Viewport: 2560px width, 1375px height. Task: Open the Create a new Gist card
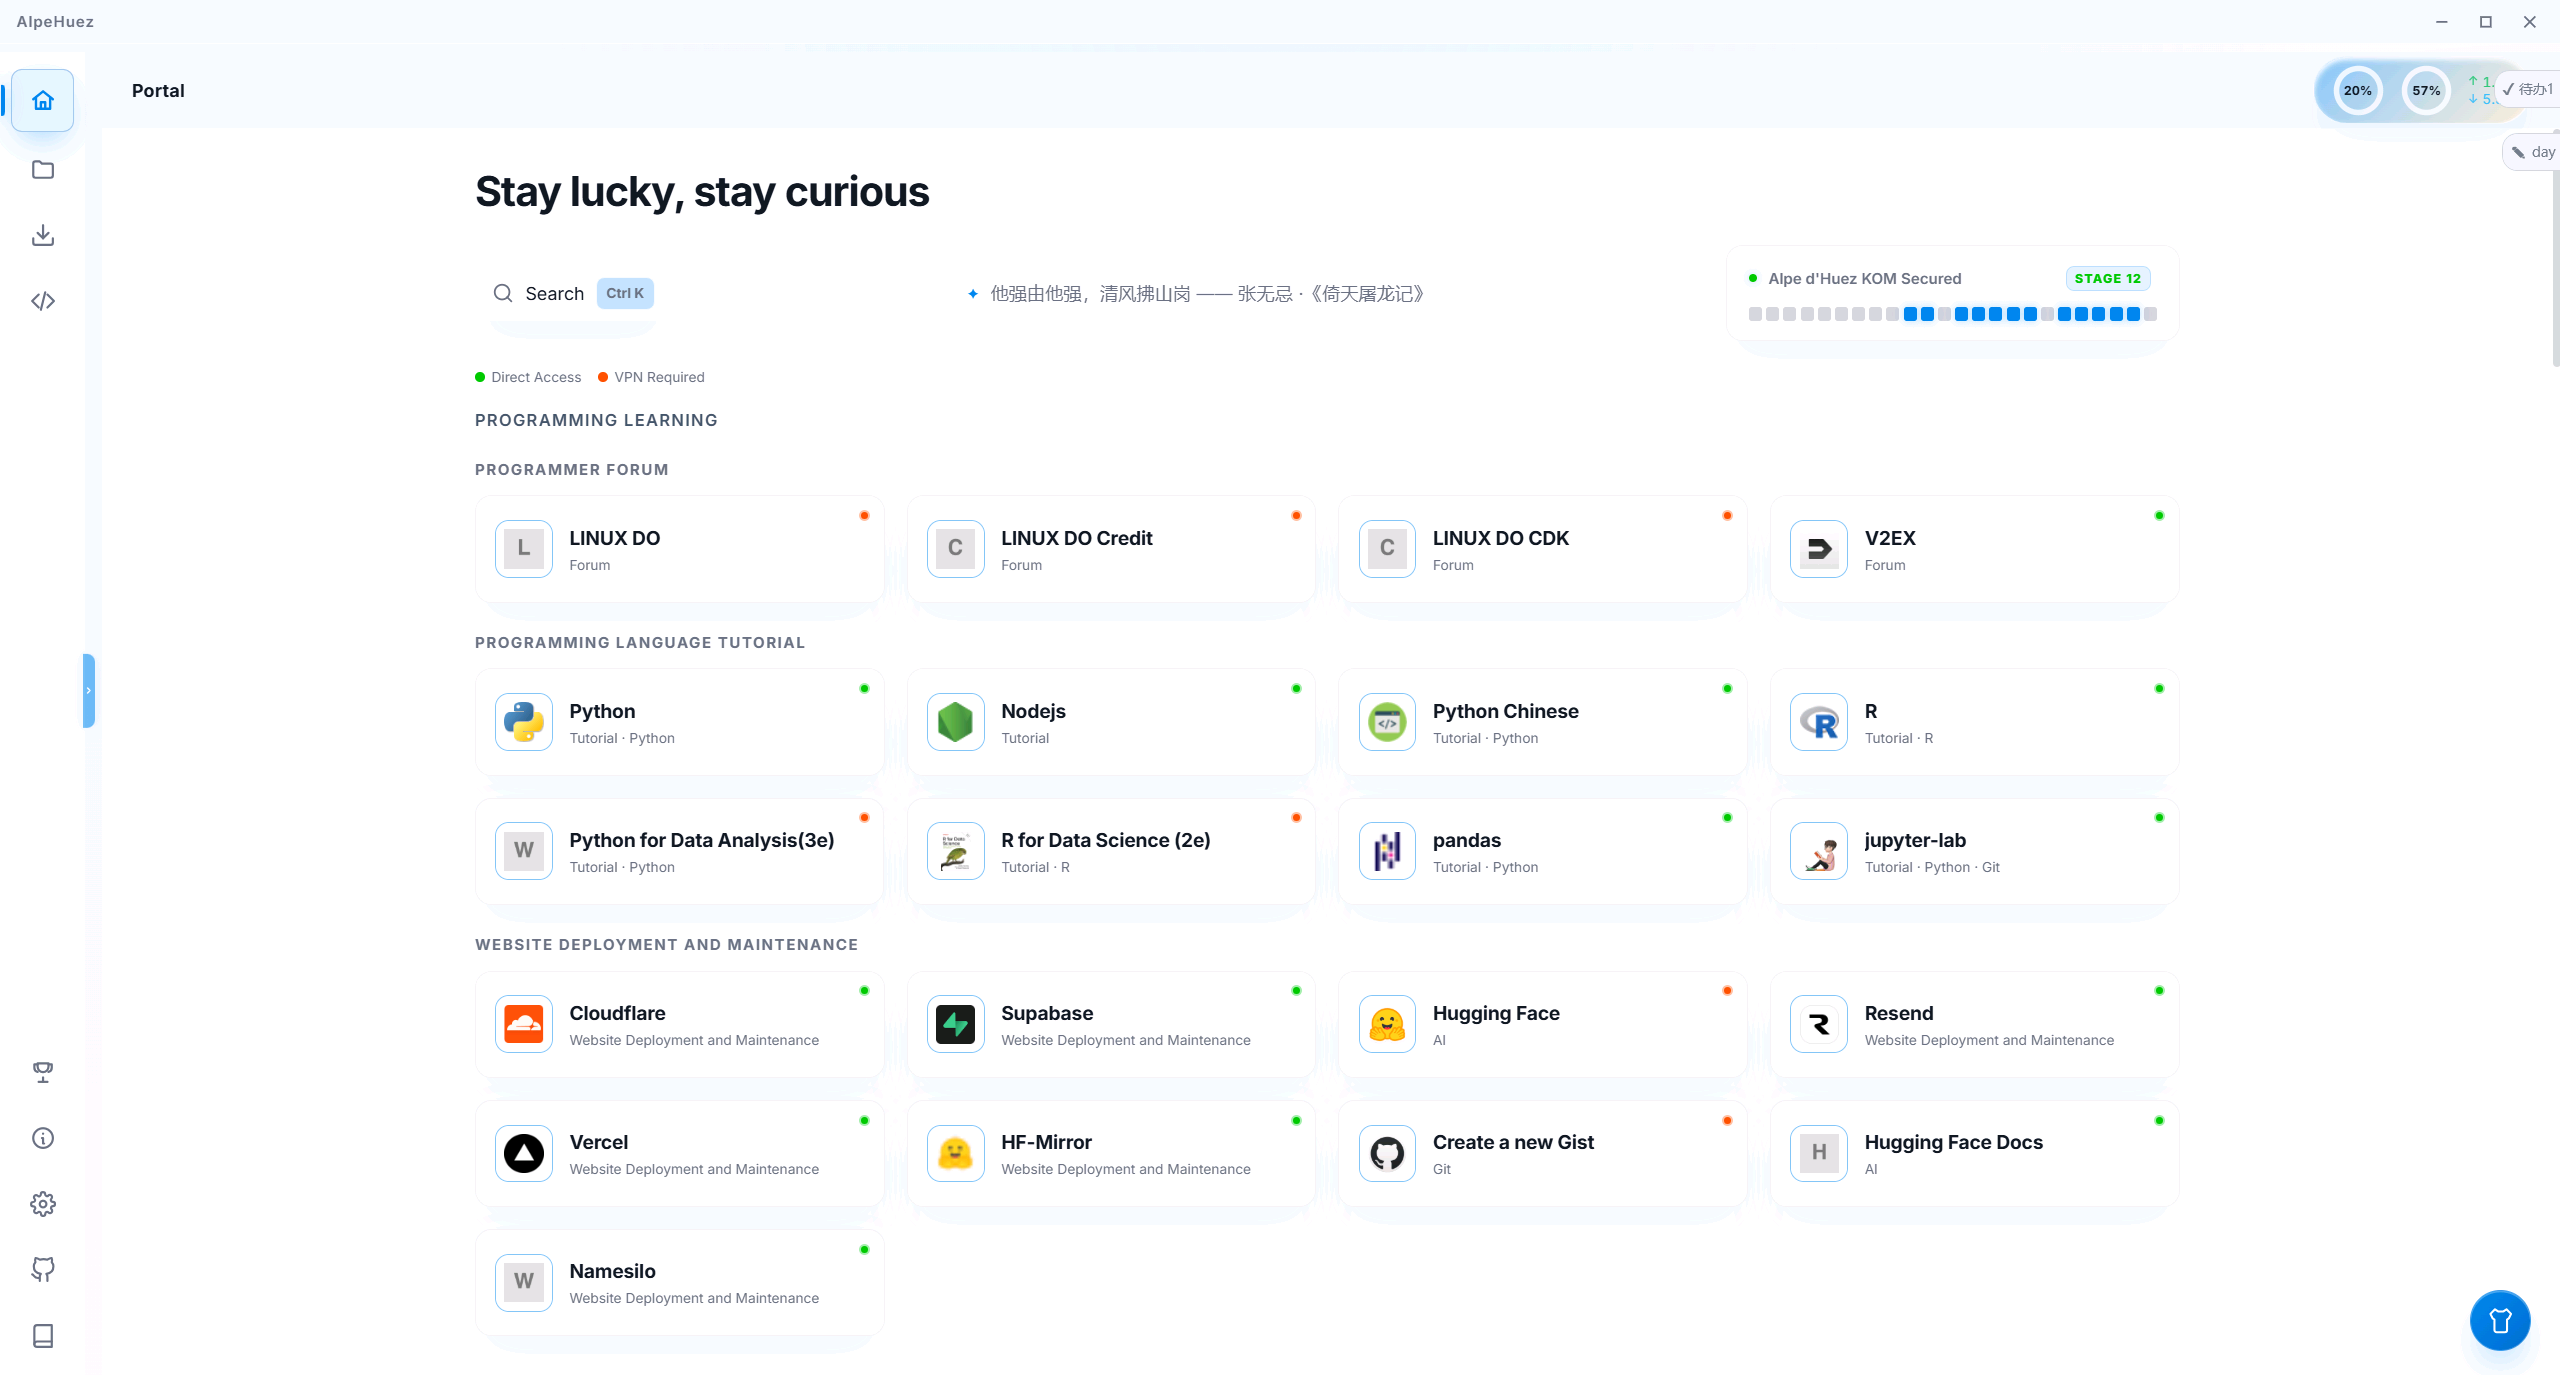point(1543,1153)
